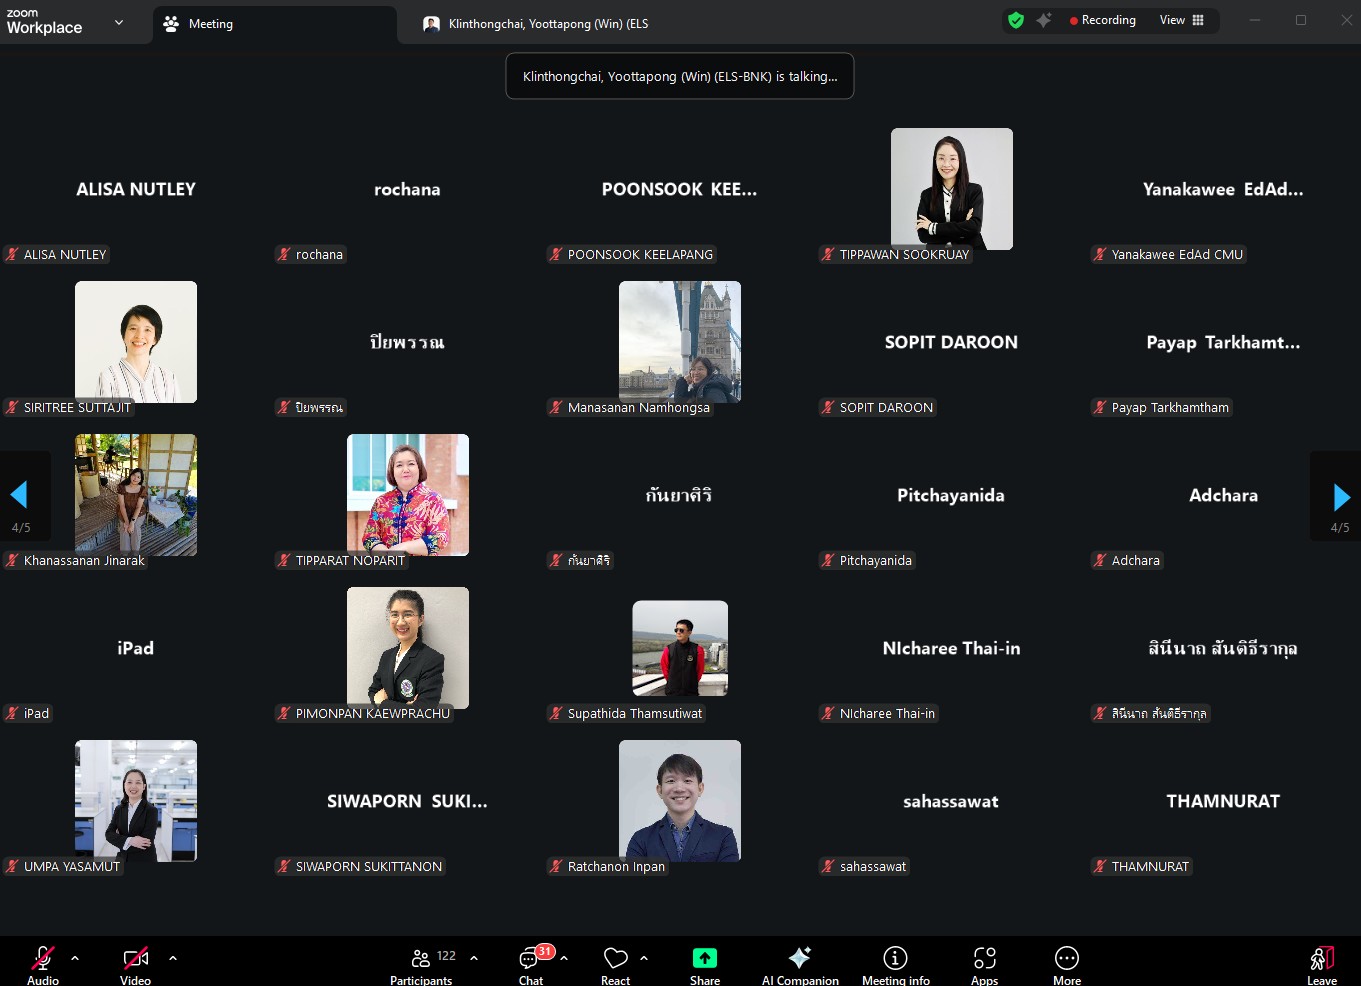
Task: Open the Zoom Workplace dropdown chevron
Action: pos(119,22)
